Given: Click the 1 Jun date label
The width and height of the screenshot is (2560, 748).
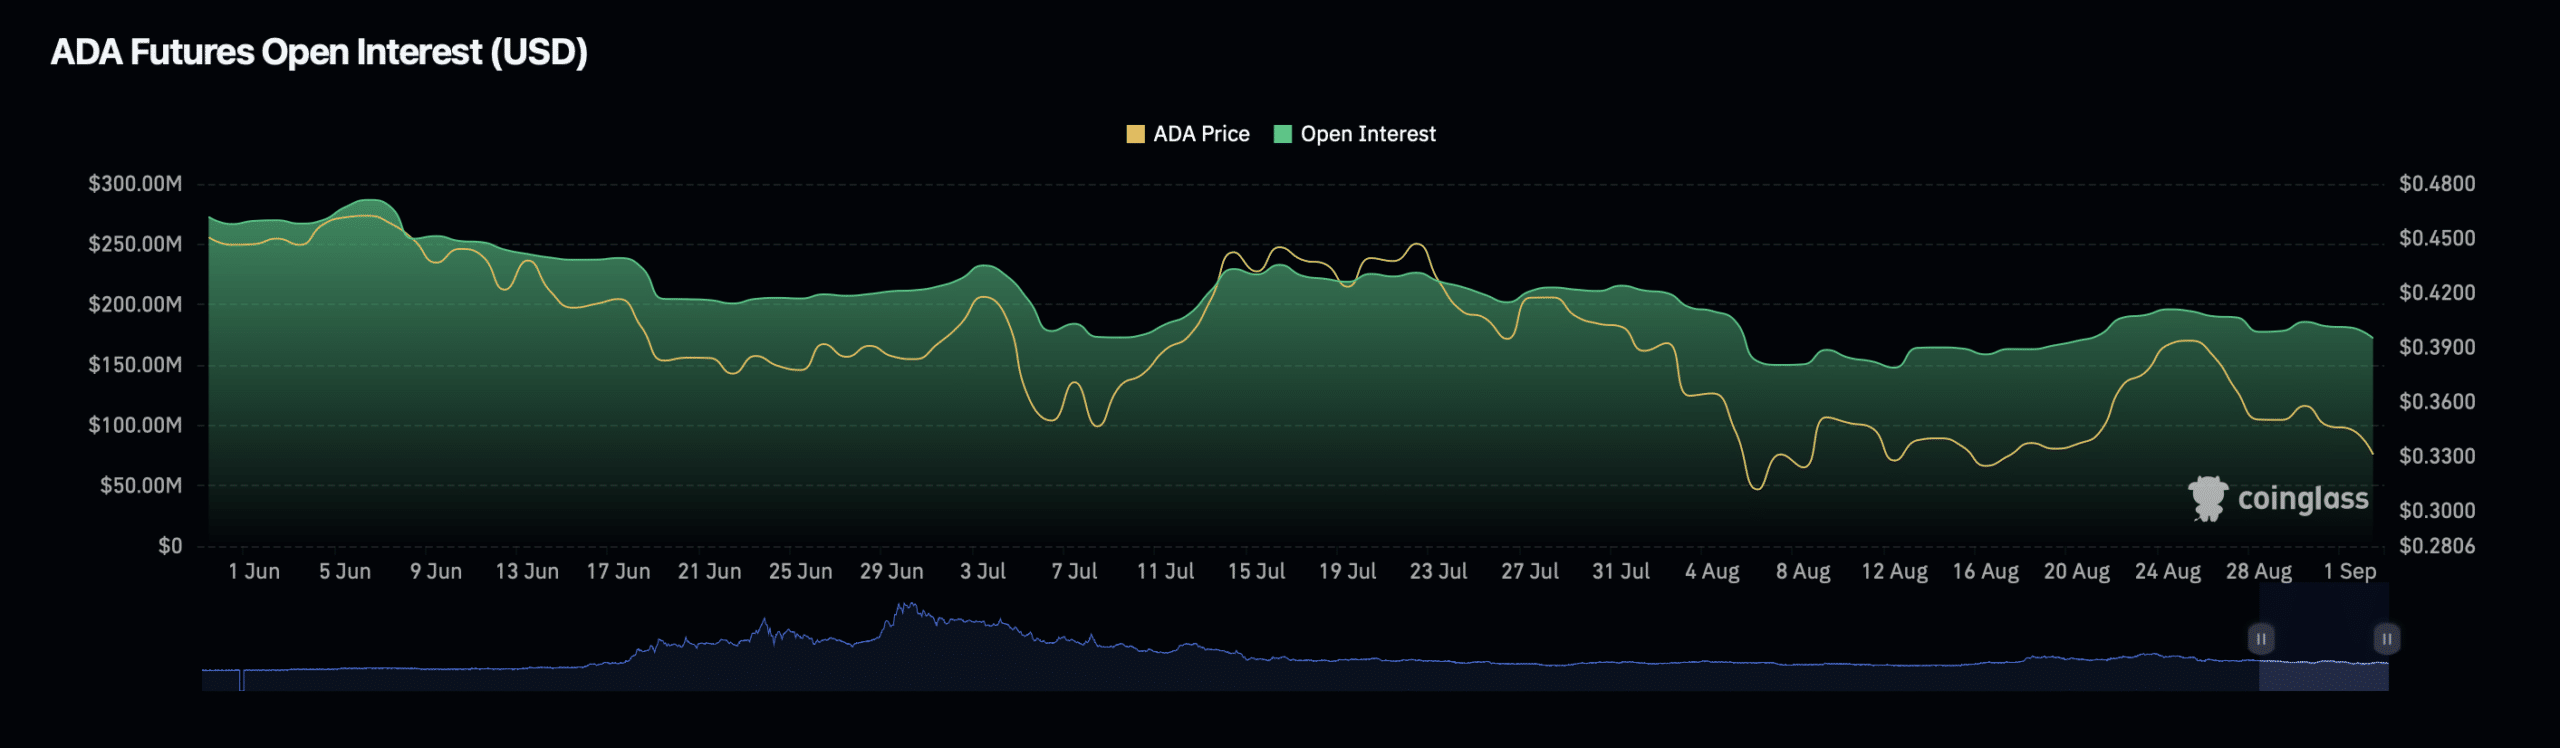Looking at the screenshot, I should [x=254, y=571].
